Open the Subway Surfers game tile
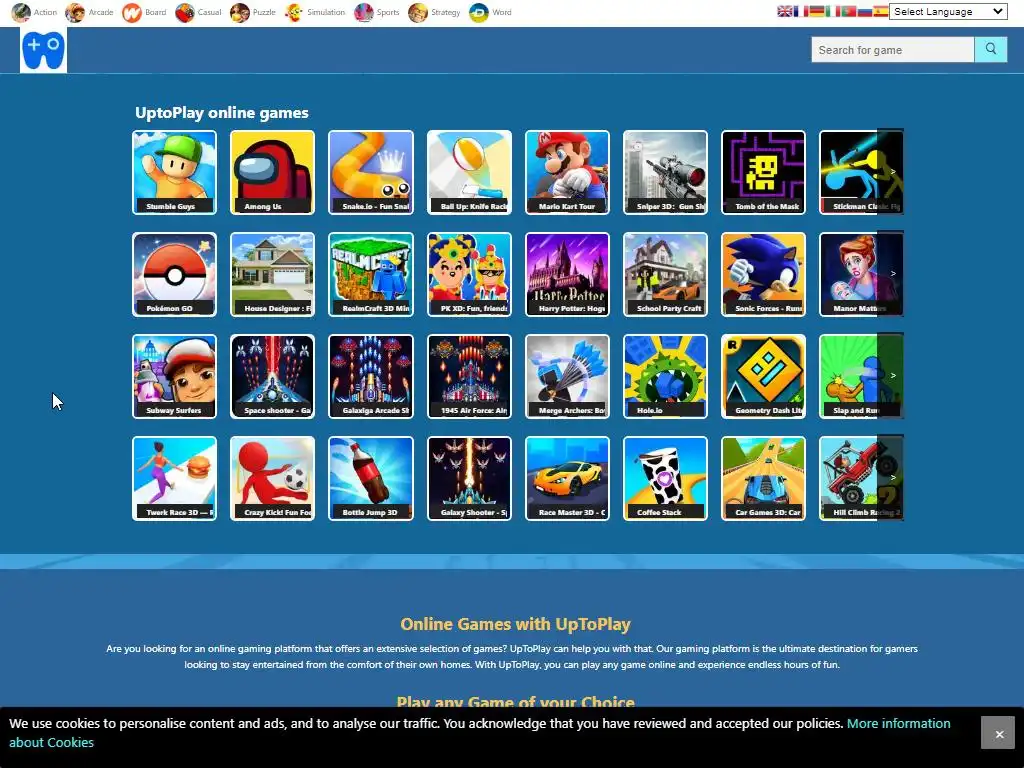1024x768 pixels. coord(174,376)
